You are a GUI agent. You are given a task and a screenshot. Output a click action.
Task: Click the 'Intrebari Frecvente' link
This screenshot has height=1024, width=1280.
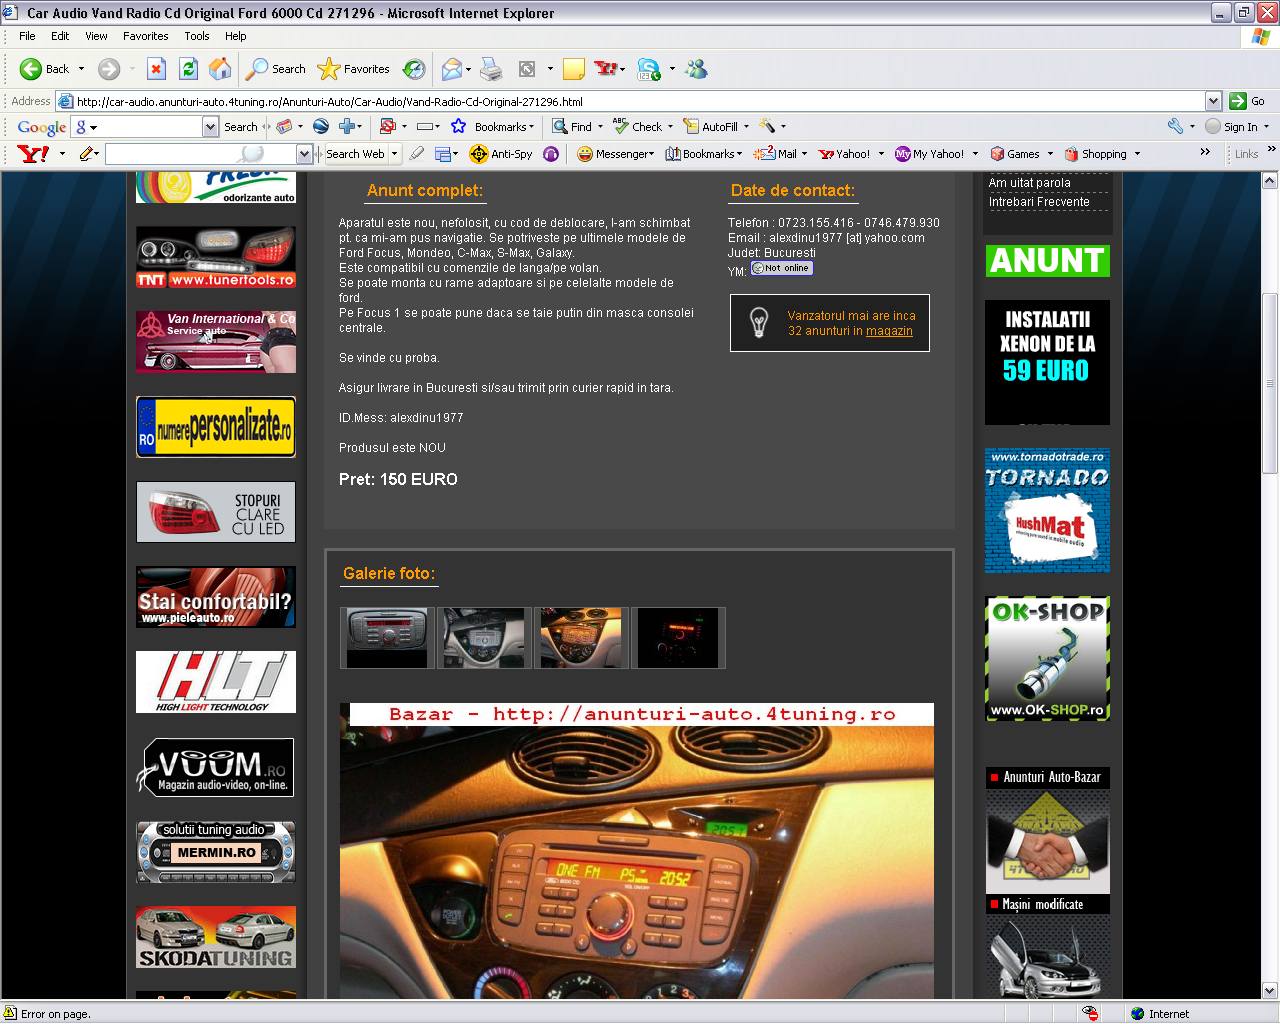point(1039,202)
